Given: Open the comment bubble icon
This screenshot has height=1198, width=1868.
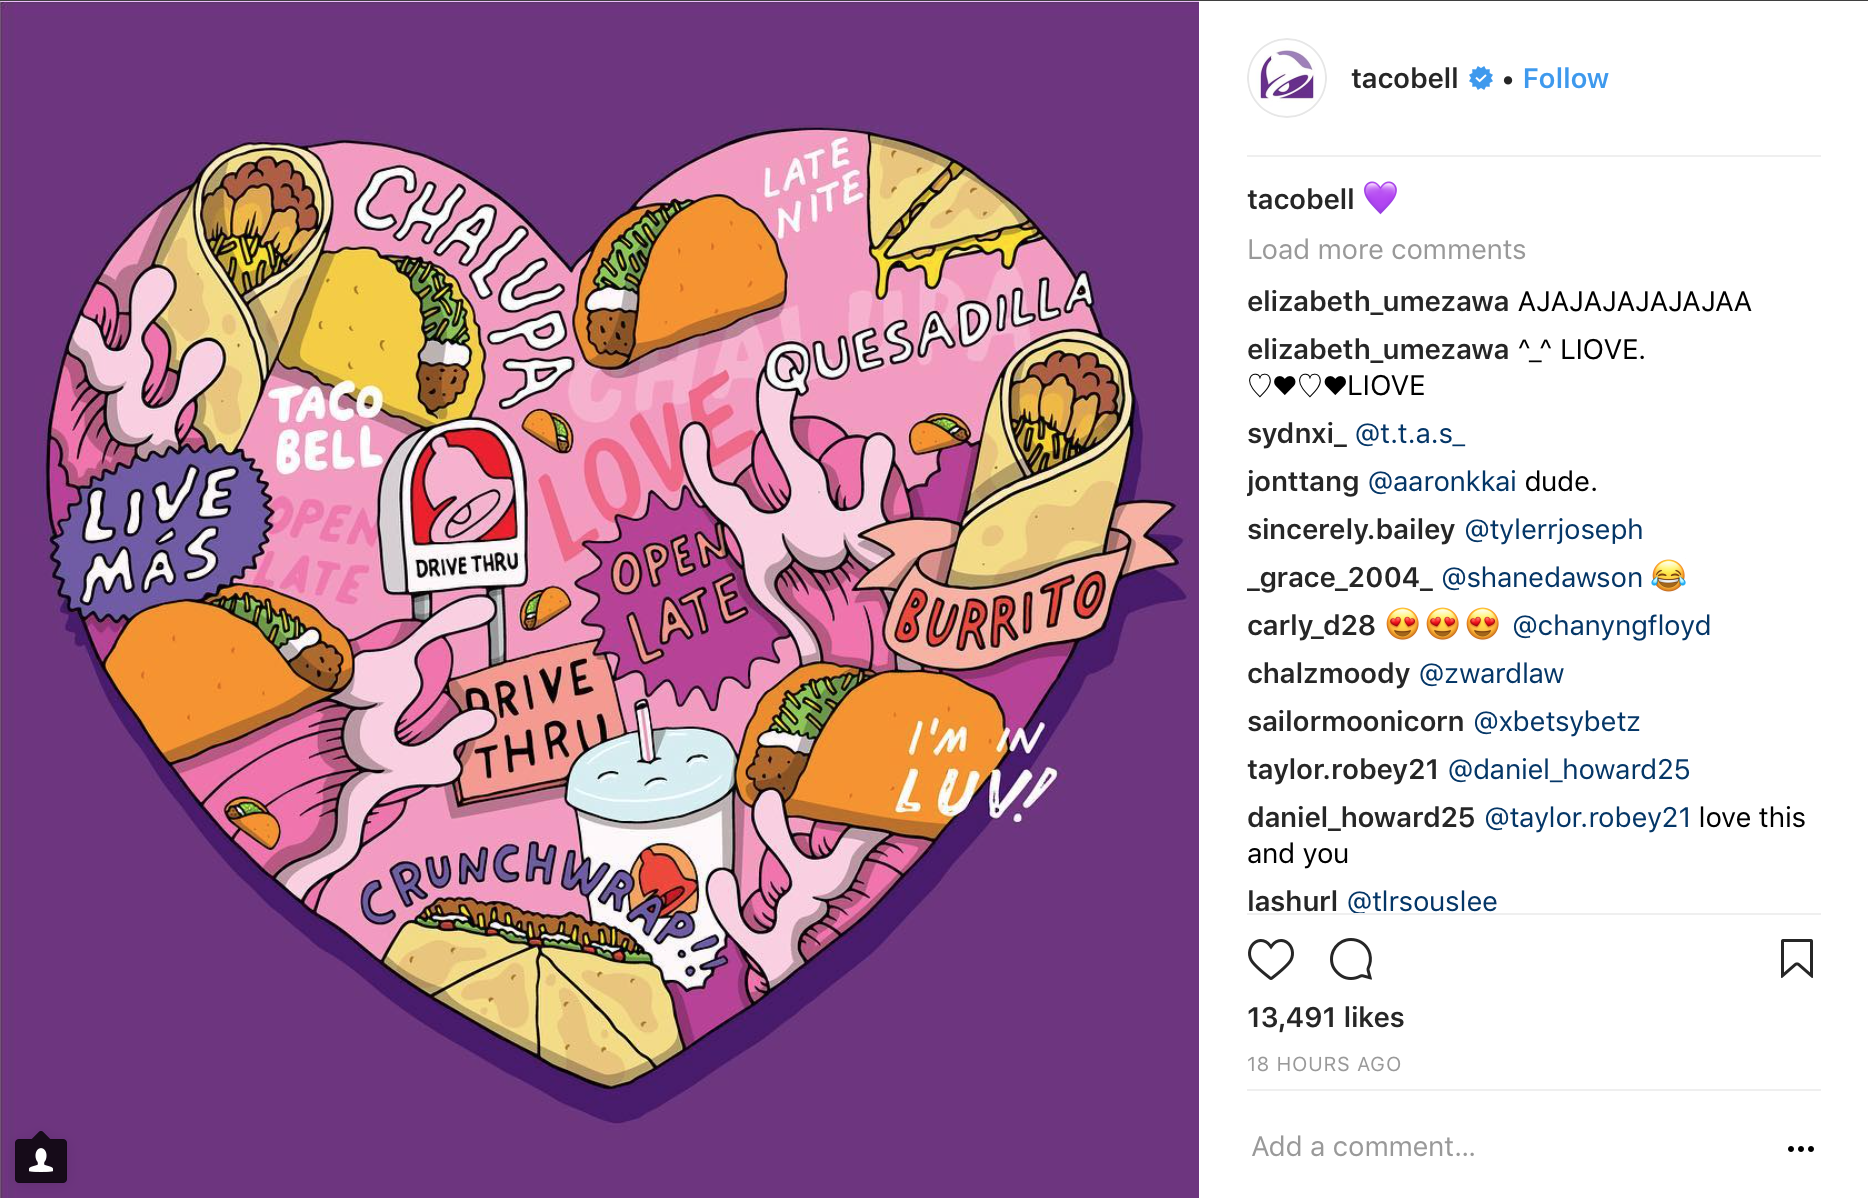Looking at the screenshot, I should tap(1351, 959).
